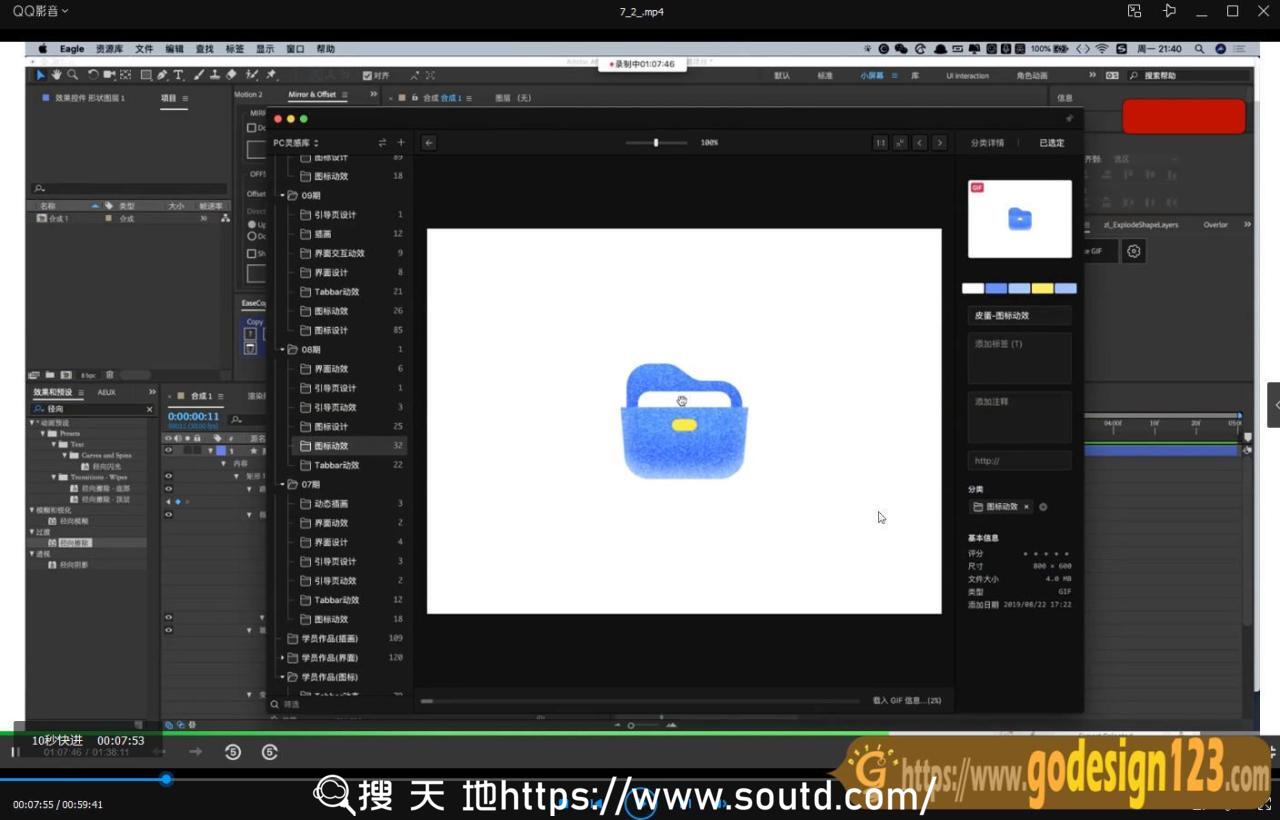Select the Pen tool in After Effects toolbar
The height and width of the screenshot is (820, 1280).
[162, 75]
